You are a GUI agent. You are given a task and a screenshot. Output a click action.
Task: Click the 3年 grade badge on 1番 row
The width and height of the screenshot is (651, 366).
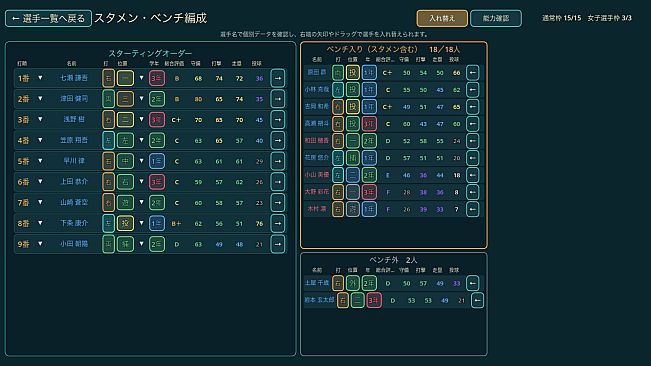[x=157, y=78]
